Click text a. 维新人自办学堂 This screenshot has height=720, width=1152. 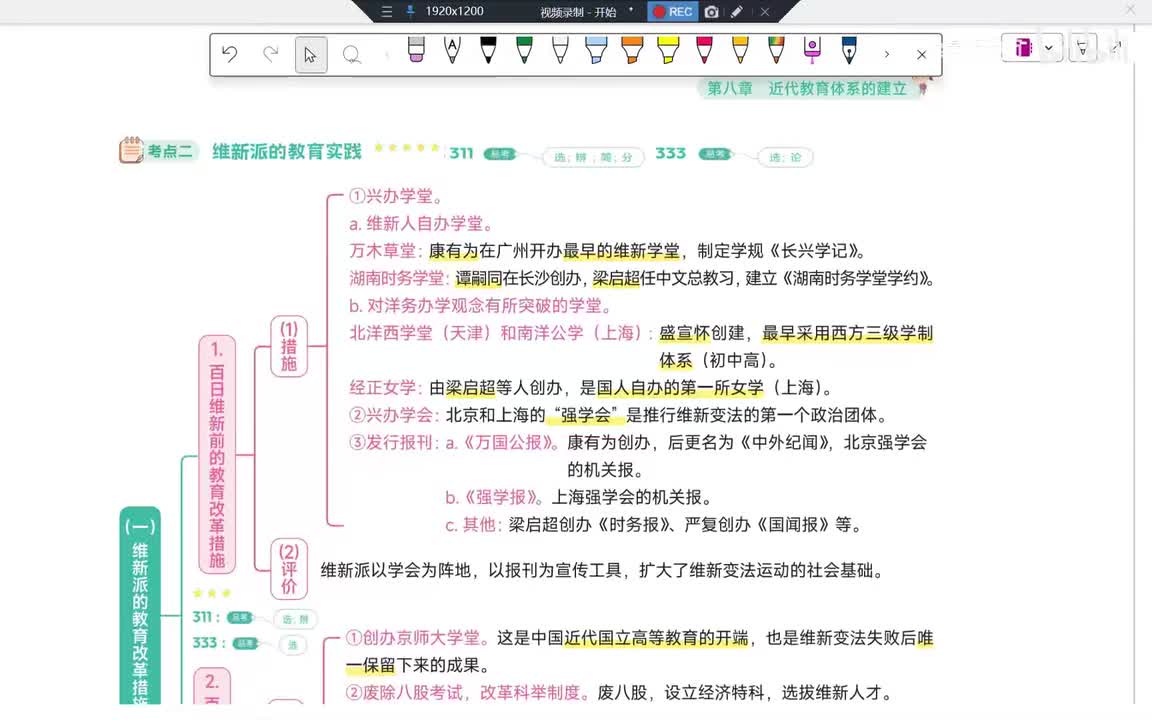tap(422, 223)
